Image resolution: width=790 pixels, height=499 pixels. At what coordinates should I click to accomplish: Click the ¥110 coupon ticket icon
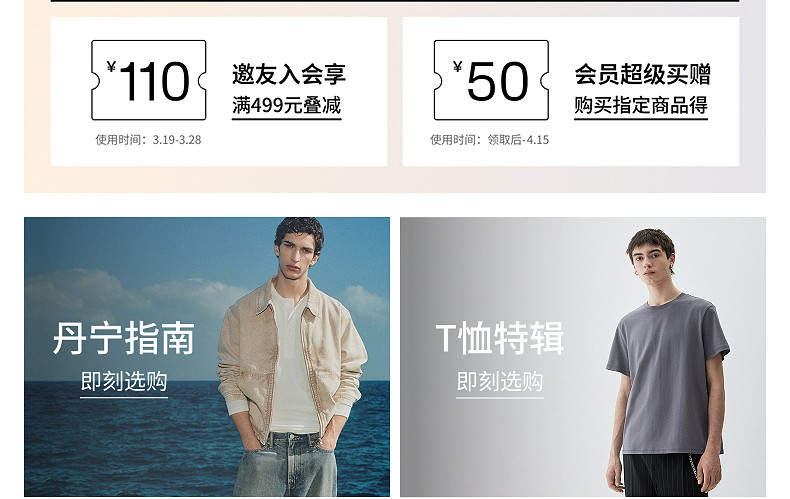[149, 80]
